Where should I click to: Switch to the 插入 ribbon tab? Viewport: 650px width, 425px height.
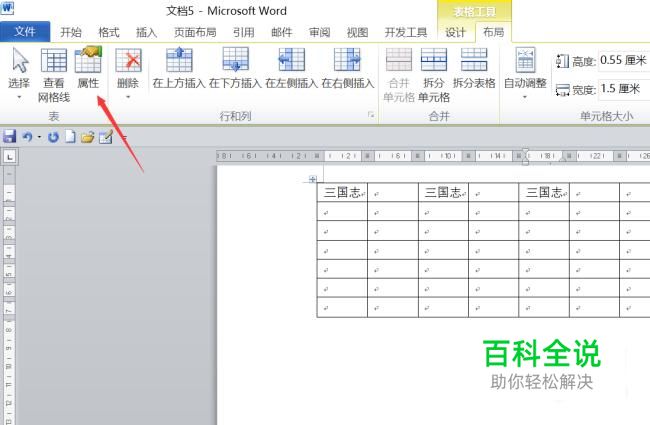tap(146, 32)
